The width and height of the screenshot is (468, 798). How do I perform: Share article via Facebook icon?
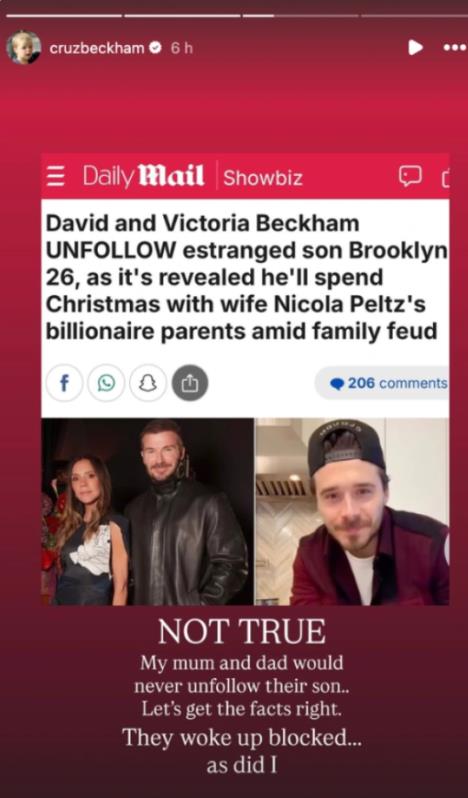(64, 383)
